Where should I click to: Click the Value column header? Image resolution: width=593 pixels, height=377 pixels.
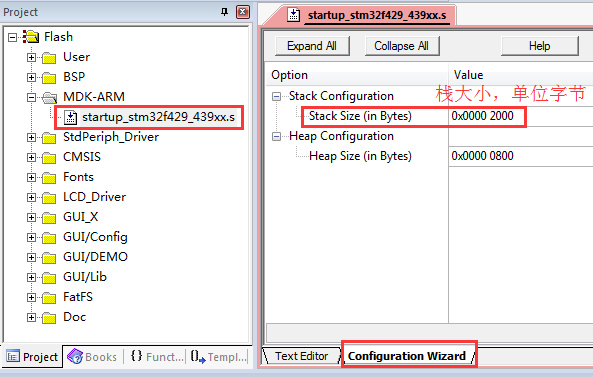(521, 75)
